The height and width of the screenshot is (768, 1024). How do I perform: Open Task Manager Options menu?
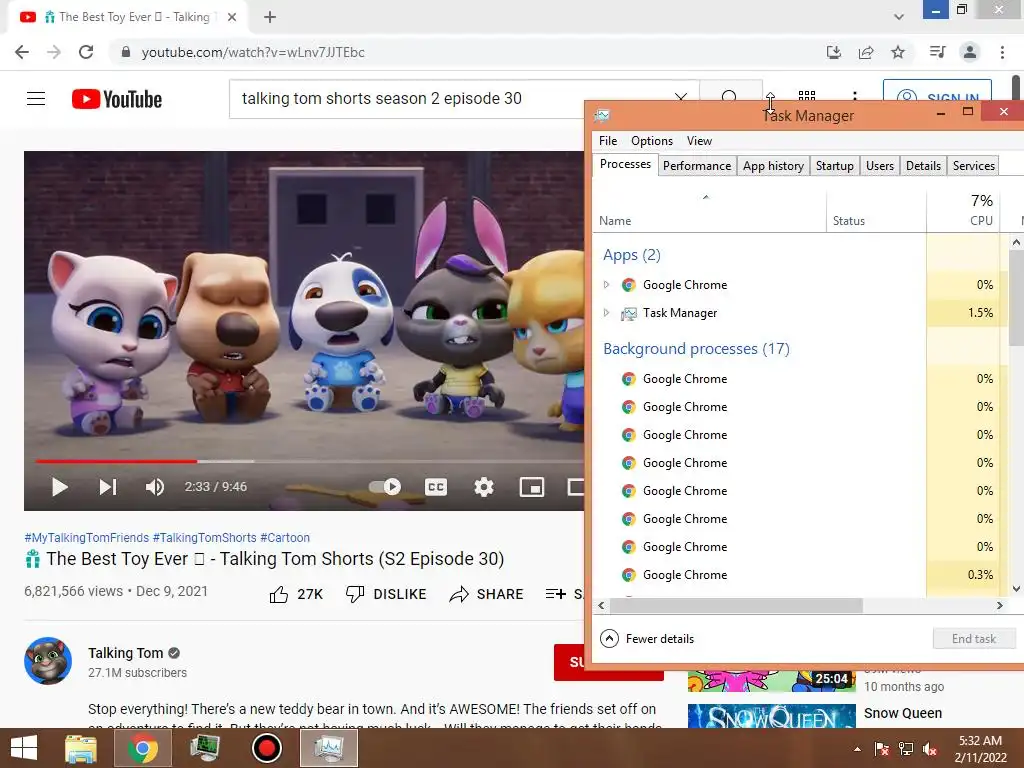tap(652, 140)
